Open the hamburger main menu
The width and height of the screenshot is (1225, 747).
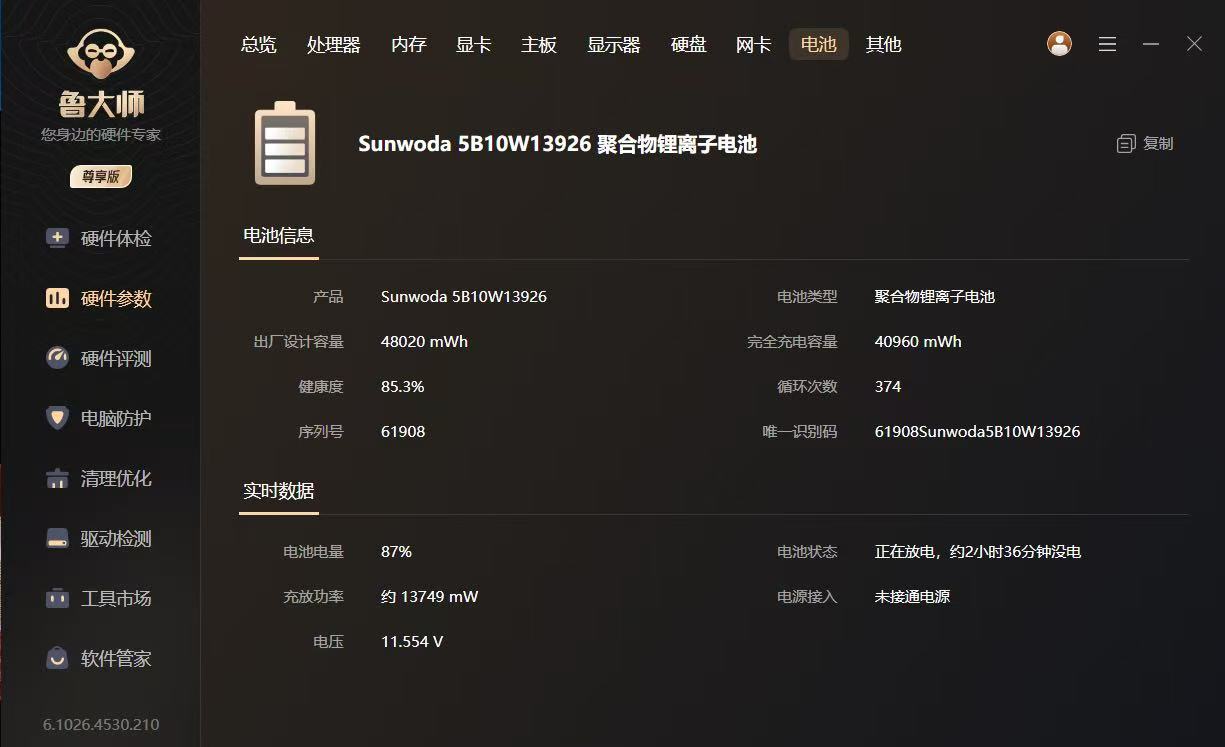[1107, 44]
